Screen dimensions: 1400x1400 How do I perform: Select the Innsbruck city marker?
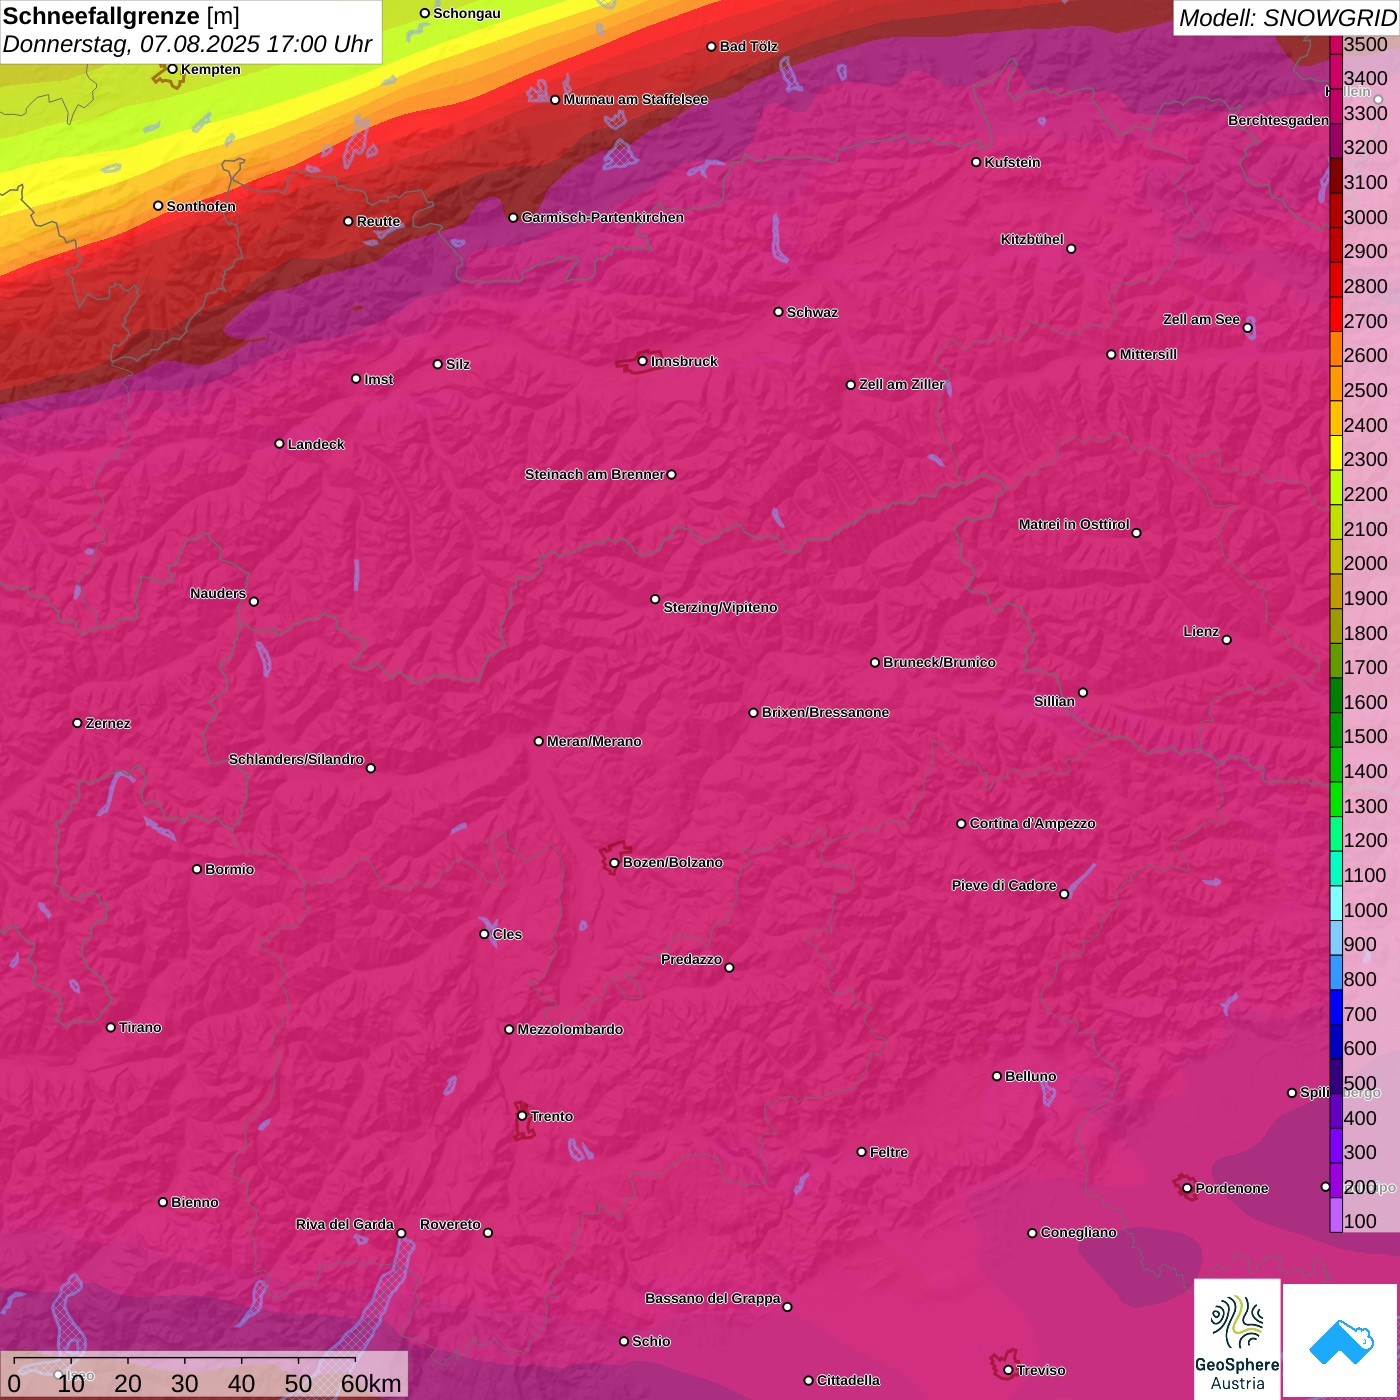click(642, 361)
